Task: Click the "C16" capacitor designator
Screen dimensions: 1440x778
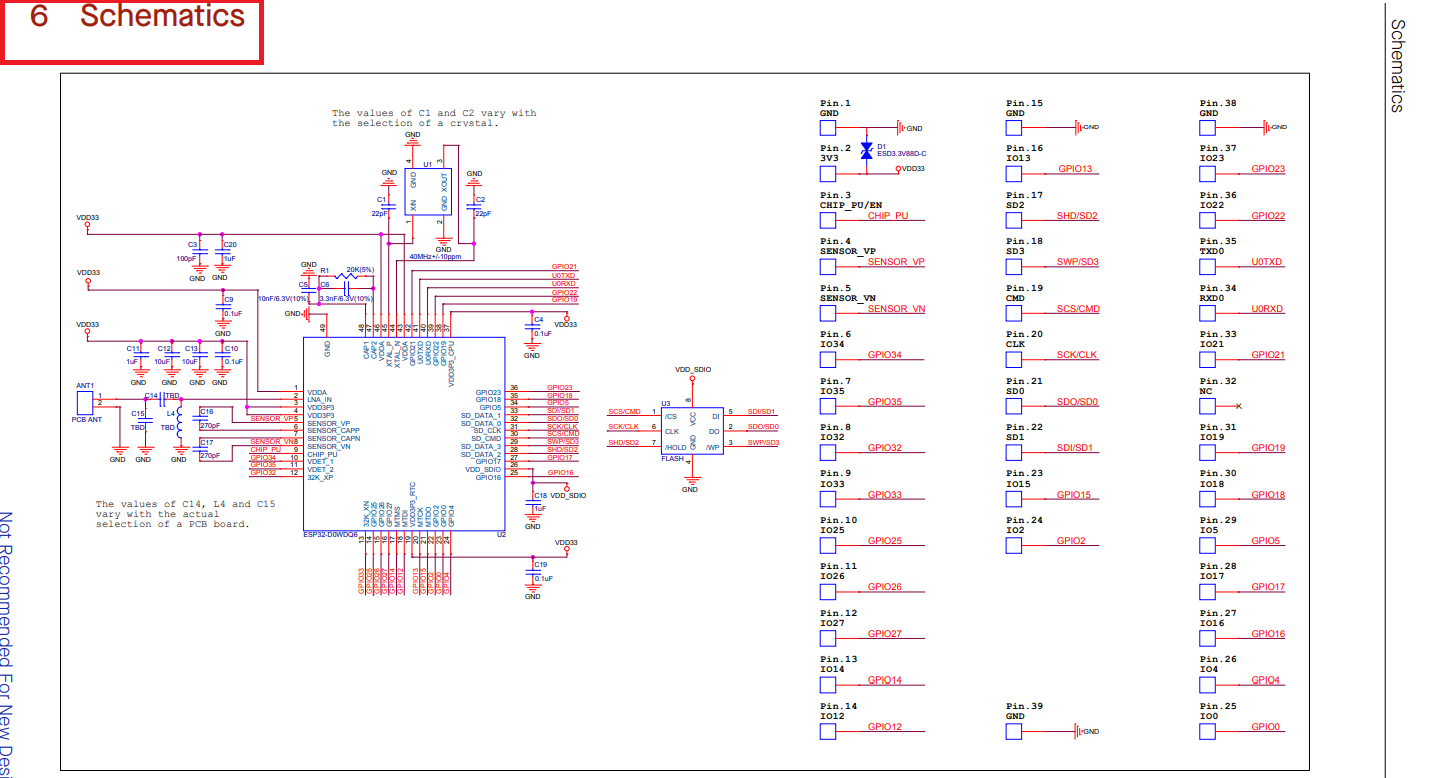Action: [206, 411]
